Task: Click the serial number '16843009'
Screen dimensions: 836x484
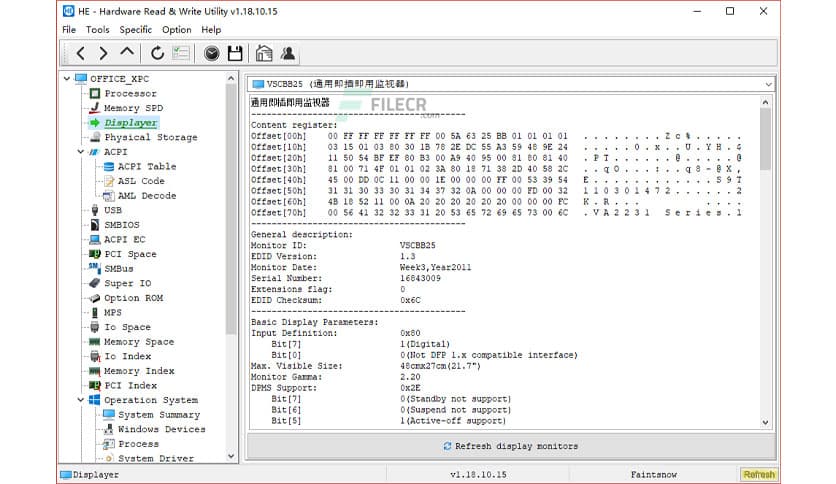Action: (420, 278)
